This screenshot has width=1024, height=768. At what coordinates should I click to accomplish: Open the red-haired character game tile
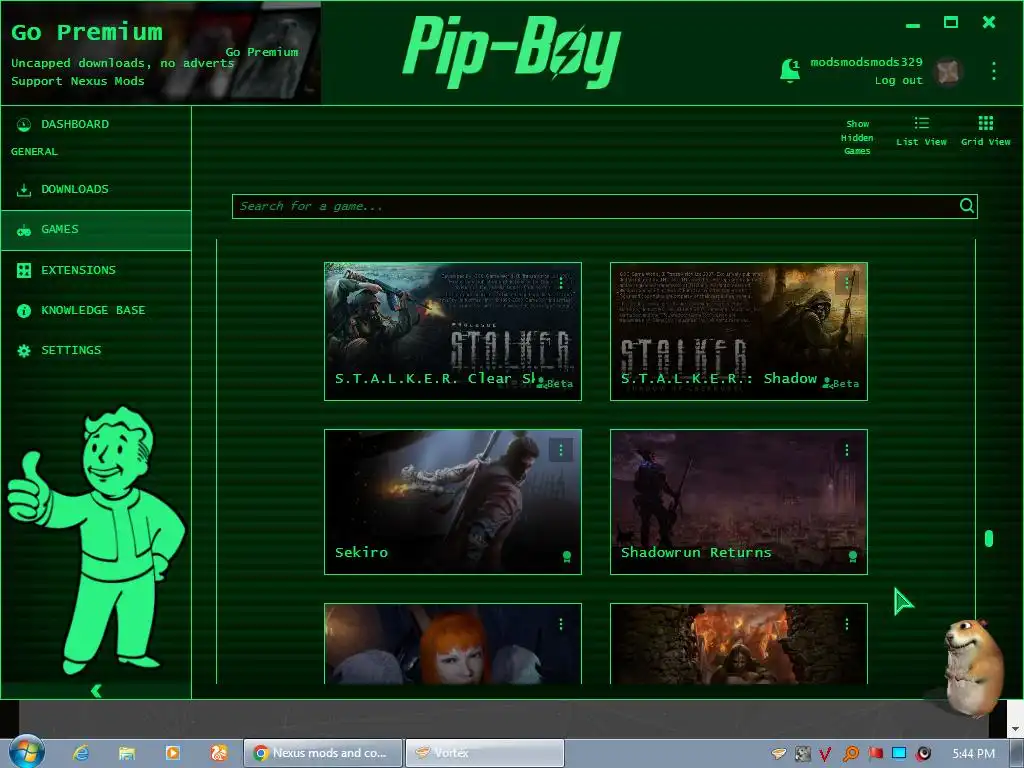click(453, 643)
